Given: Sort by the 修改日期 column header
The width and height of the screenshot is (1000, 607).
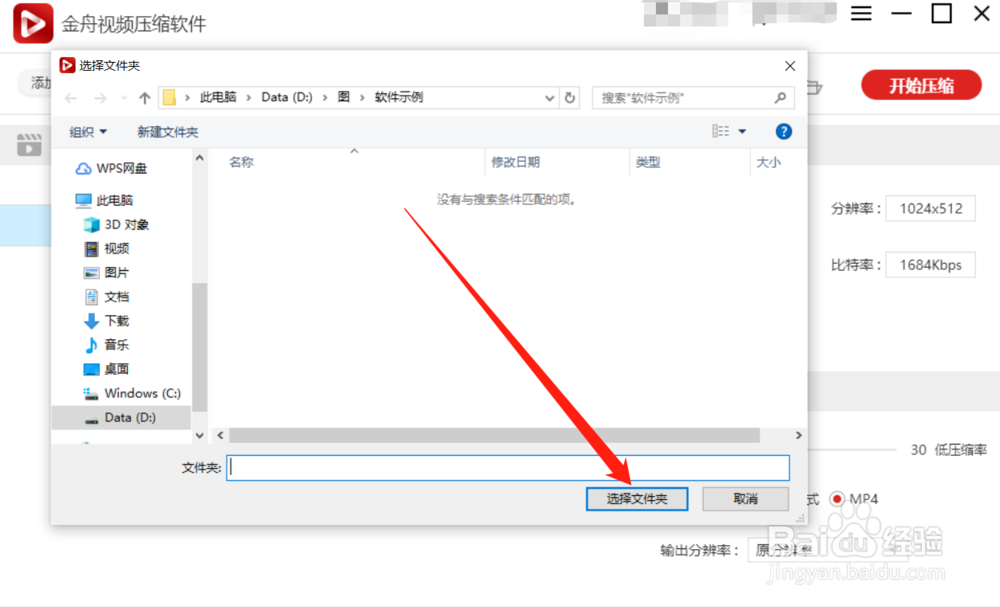Looking at the screenshot, I should pos(515,162).
